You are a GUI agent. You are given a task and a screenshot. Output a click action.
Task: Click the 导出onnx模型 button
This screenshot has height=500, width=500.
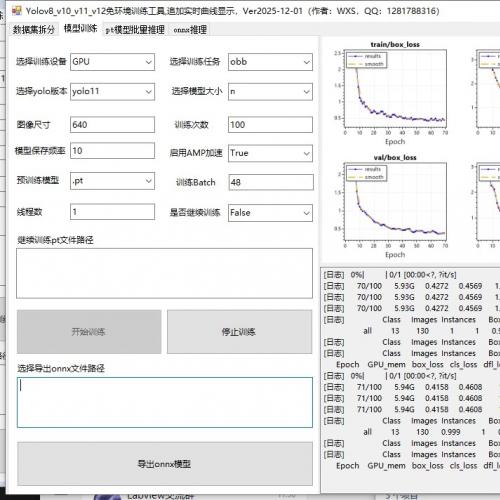tap(165, 464)
